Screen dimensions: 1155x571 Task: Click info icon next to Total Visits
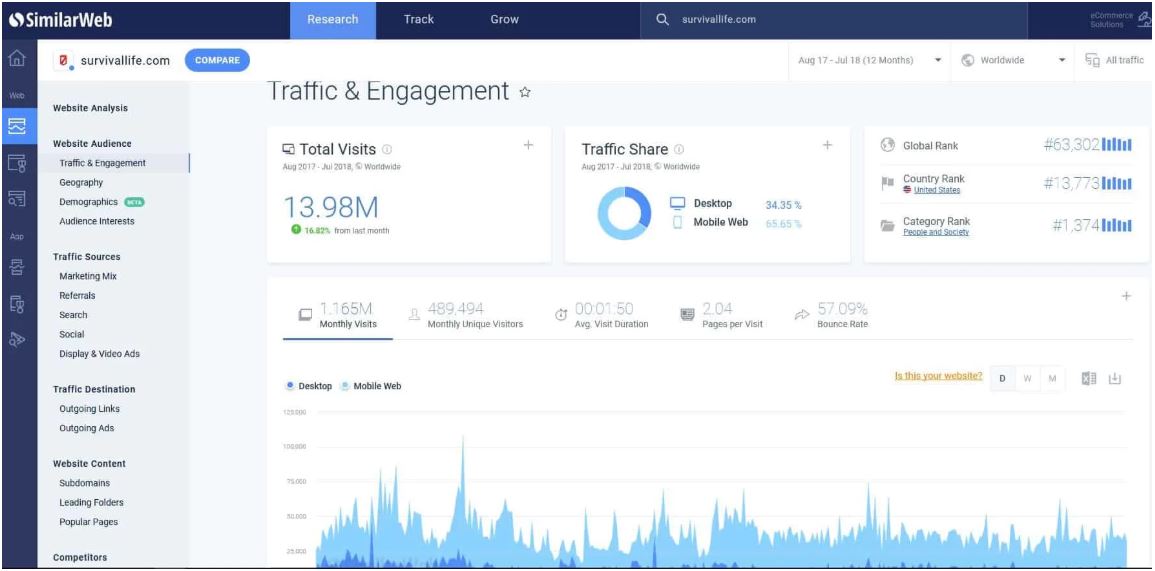pos(387,150)
